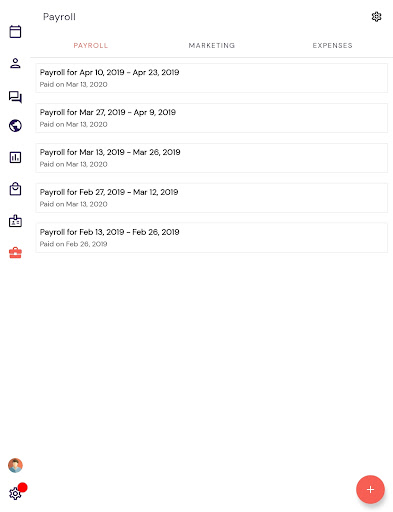The height and width of the screenshot is (512, 393).
Task: Switch to the Expenses tab
Action: [x=332, y=45]
